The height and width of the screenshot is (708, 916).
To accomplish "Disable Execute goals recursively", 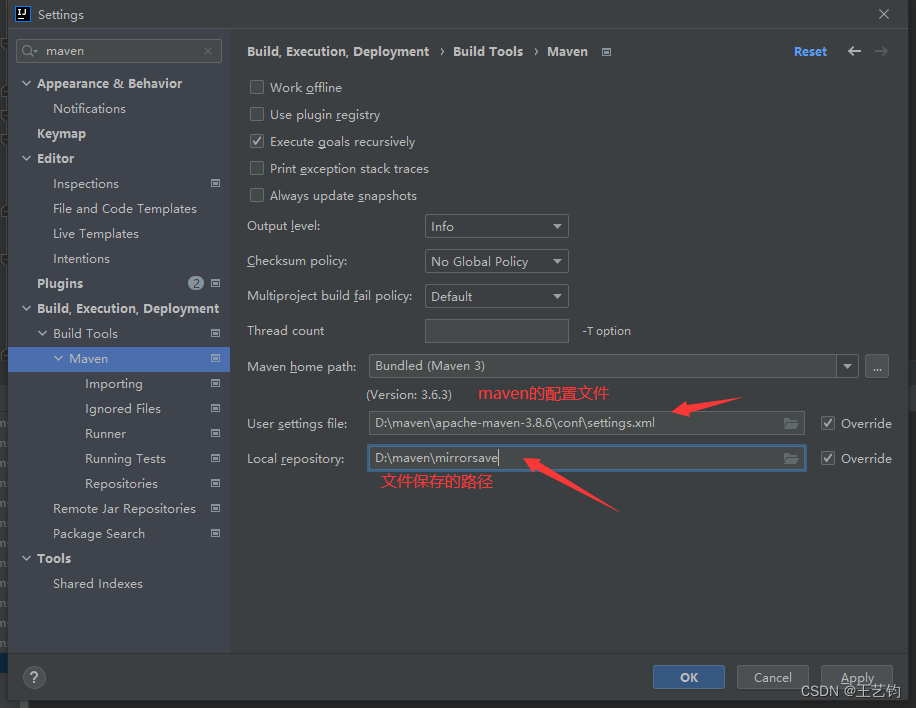I will coord(257,141).
